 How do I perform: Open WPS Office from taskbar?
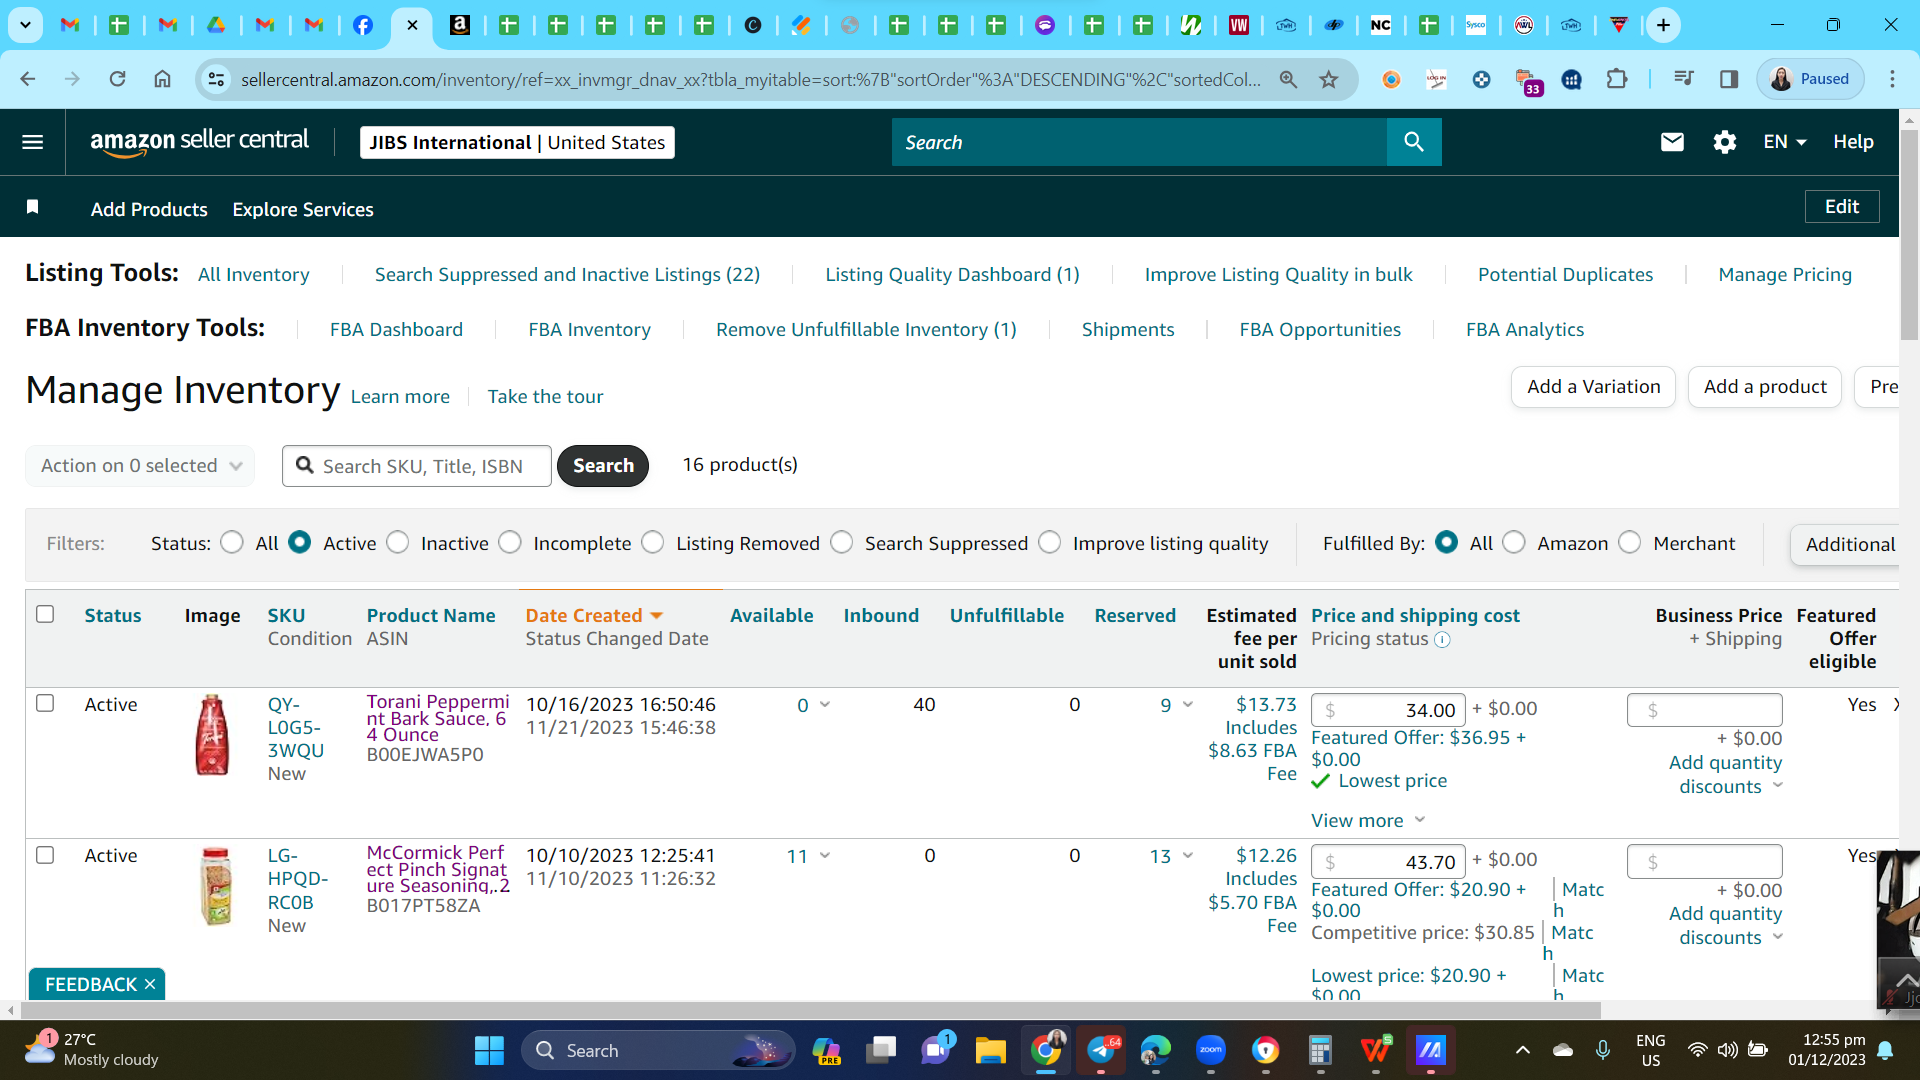pos(1376,1050)
